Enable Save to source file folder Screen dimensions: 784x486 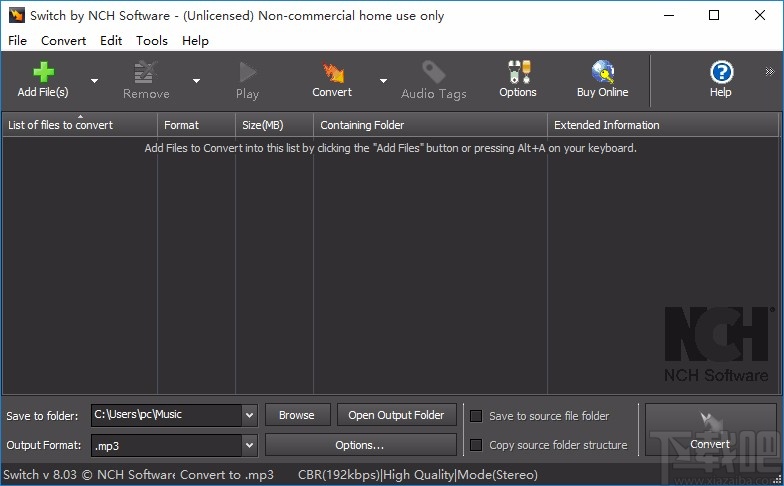(476, 416)
